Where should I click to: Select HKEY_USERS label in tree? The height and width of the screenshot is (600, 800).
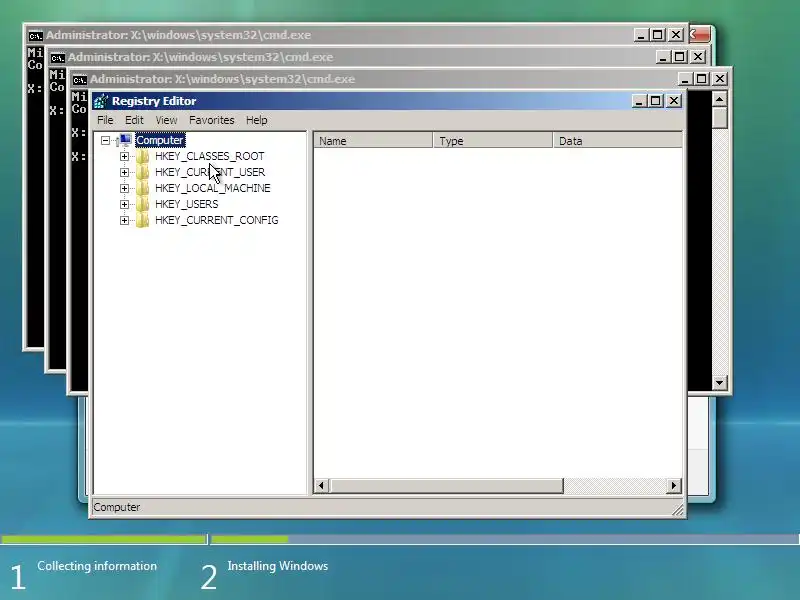coord(187,204)
